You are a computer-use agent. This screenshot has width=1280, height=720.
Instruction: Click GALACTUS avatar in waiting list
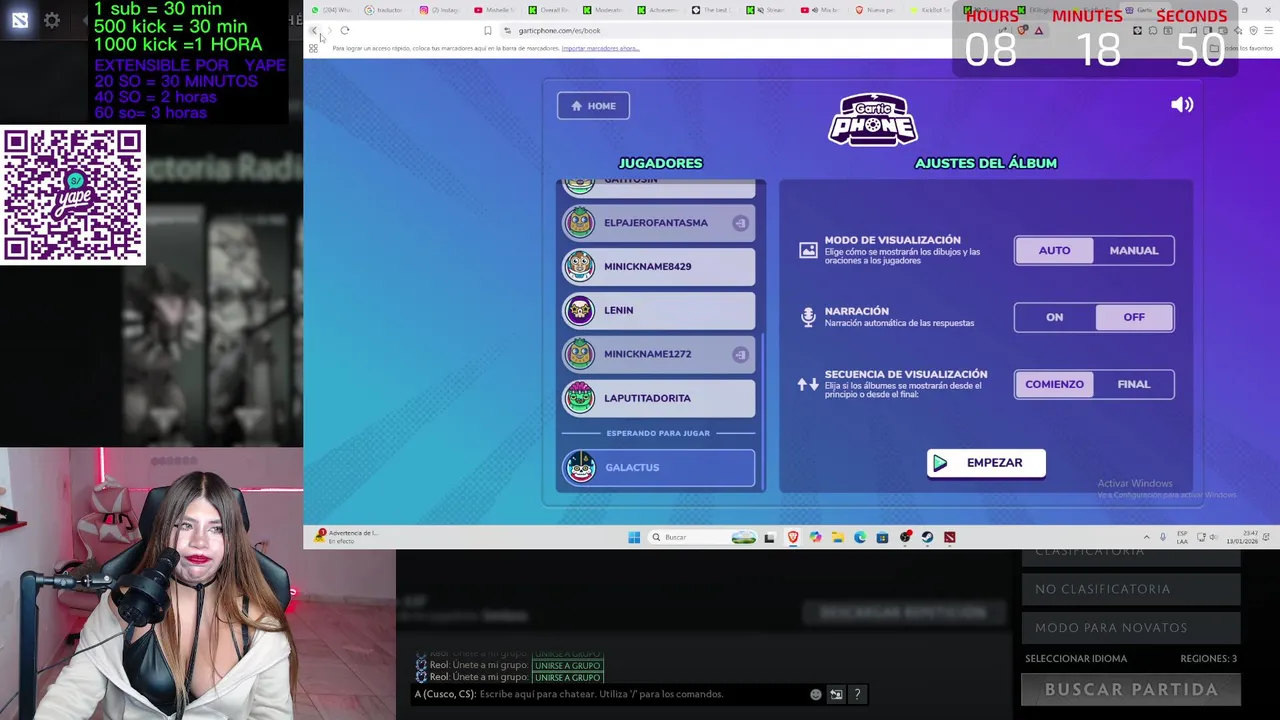coord(580,467)
